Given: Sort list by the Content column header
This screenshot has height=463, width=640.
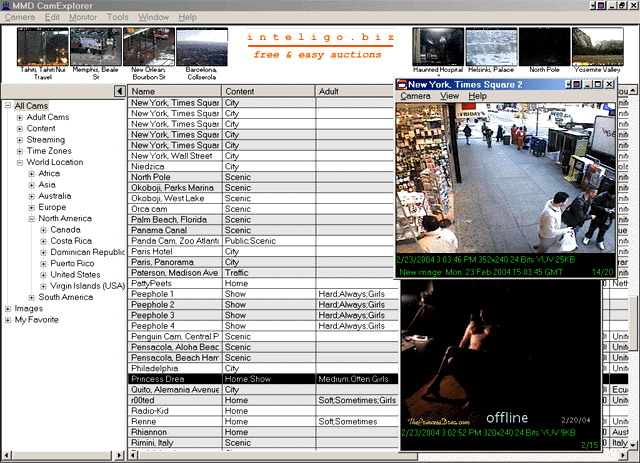Looking at the screenshot, I should coord(268,91).
